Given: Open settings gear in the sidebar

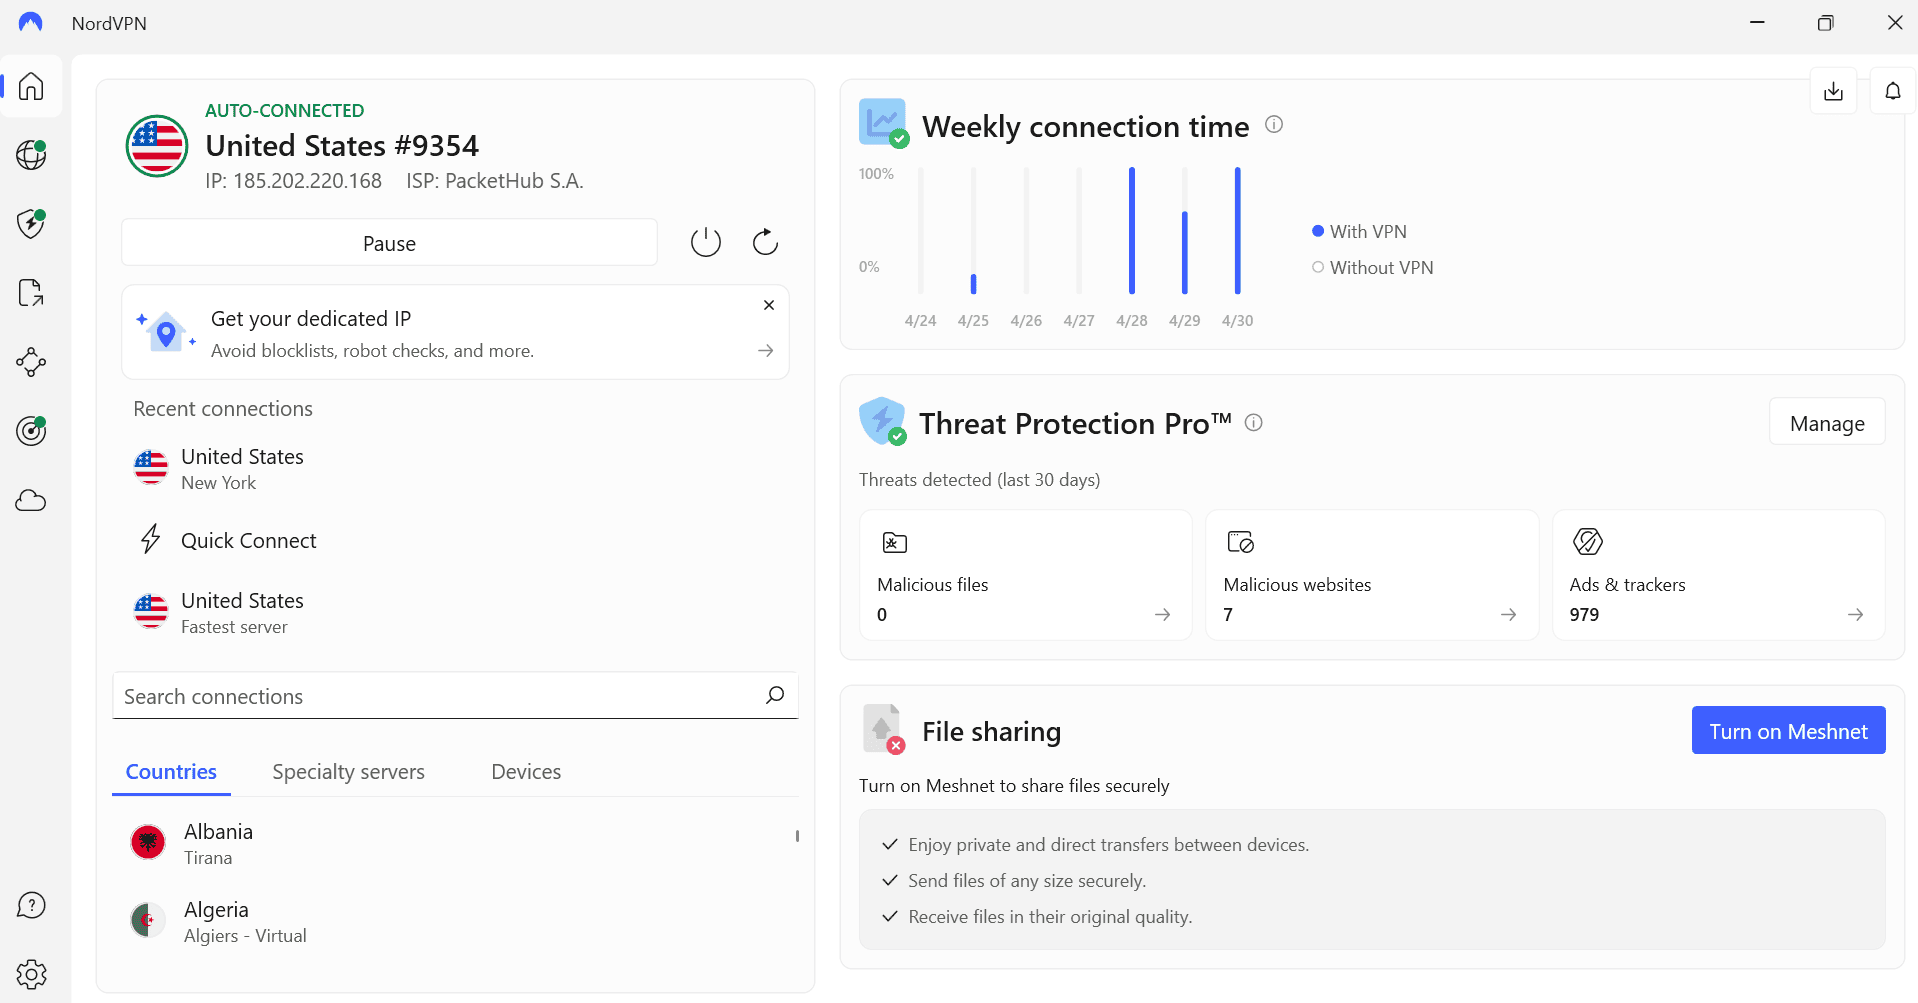Looking at the screenshot, I should pos(31,974).
